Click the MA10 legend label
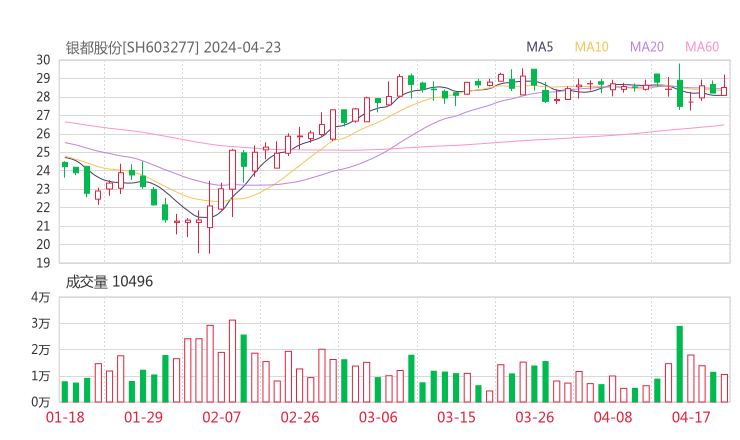Screen dimensions: 740x440 (591, 47)
